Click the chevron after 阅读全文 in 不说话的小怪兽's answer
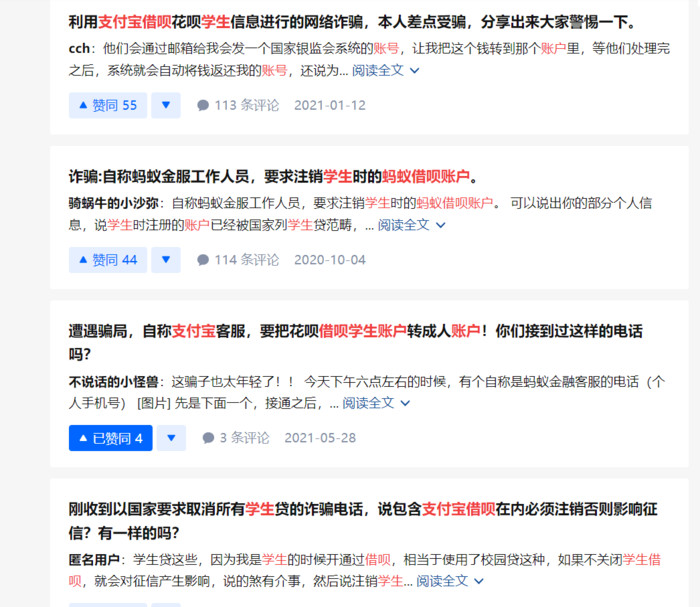700x607 pixels. [405, 403]
